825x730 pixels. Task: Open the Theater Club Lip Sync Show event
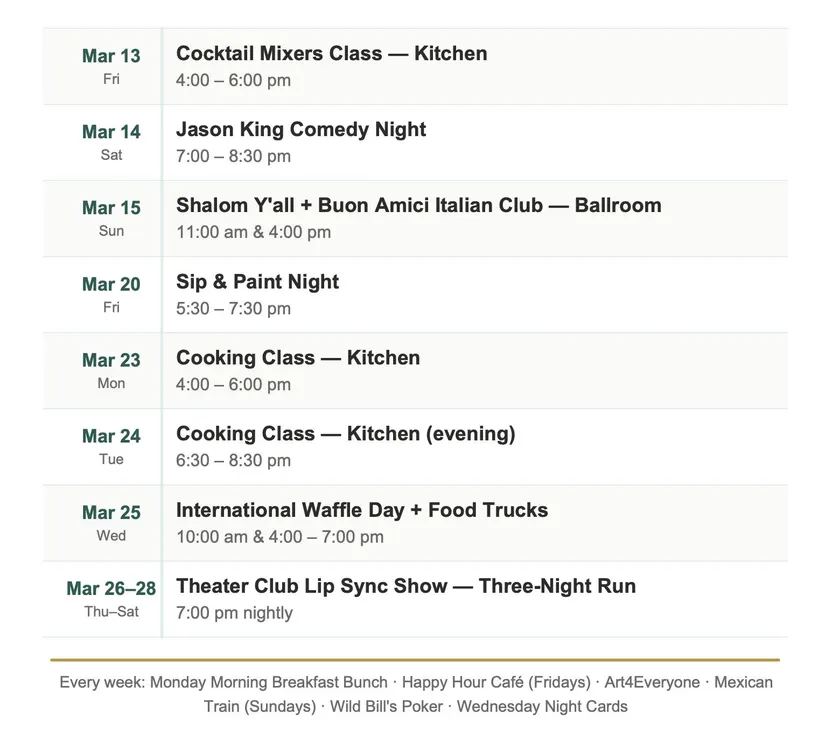pos(405,586)
